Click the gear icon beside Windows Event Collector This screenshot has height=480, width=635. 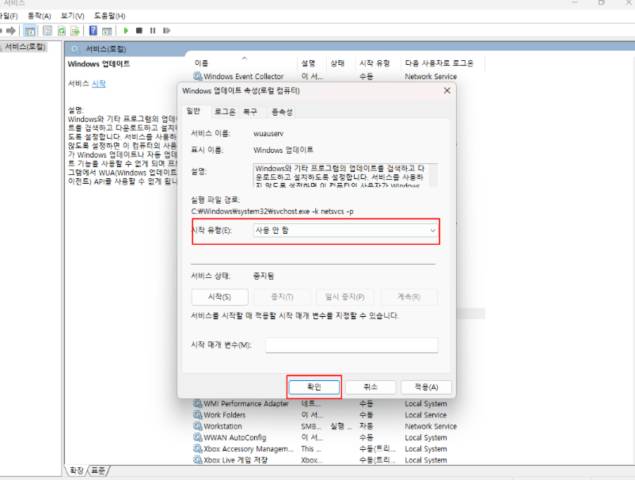[198, 76]
